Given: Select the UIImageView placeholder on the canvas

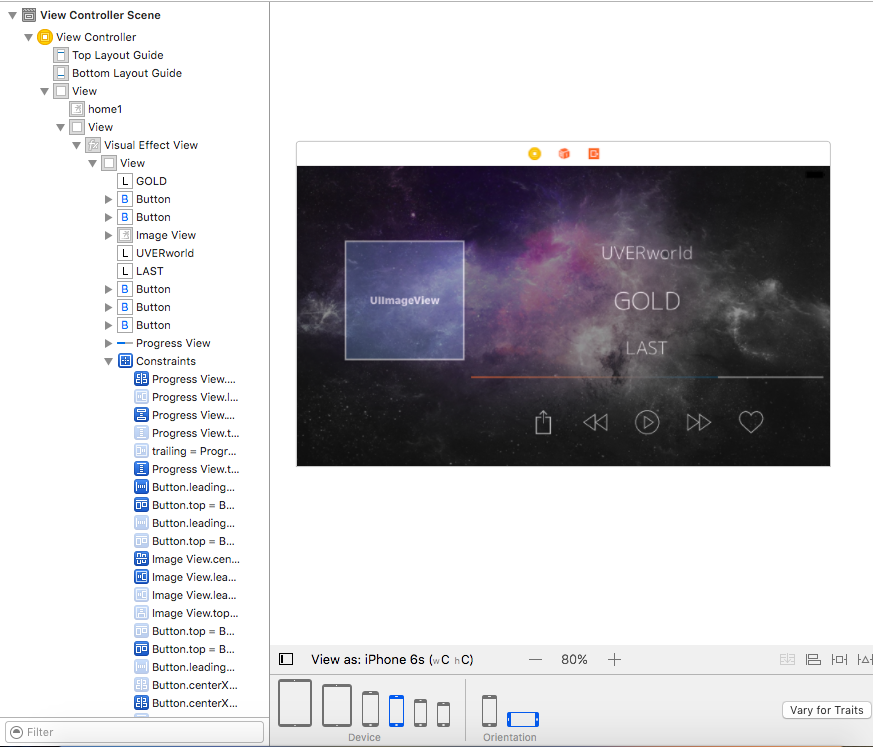Looking at the screenshot, I should [x=405, y=300].
